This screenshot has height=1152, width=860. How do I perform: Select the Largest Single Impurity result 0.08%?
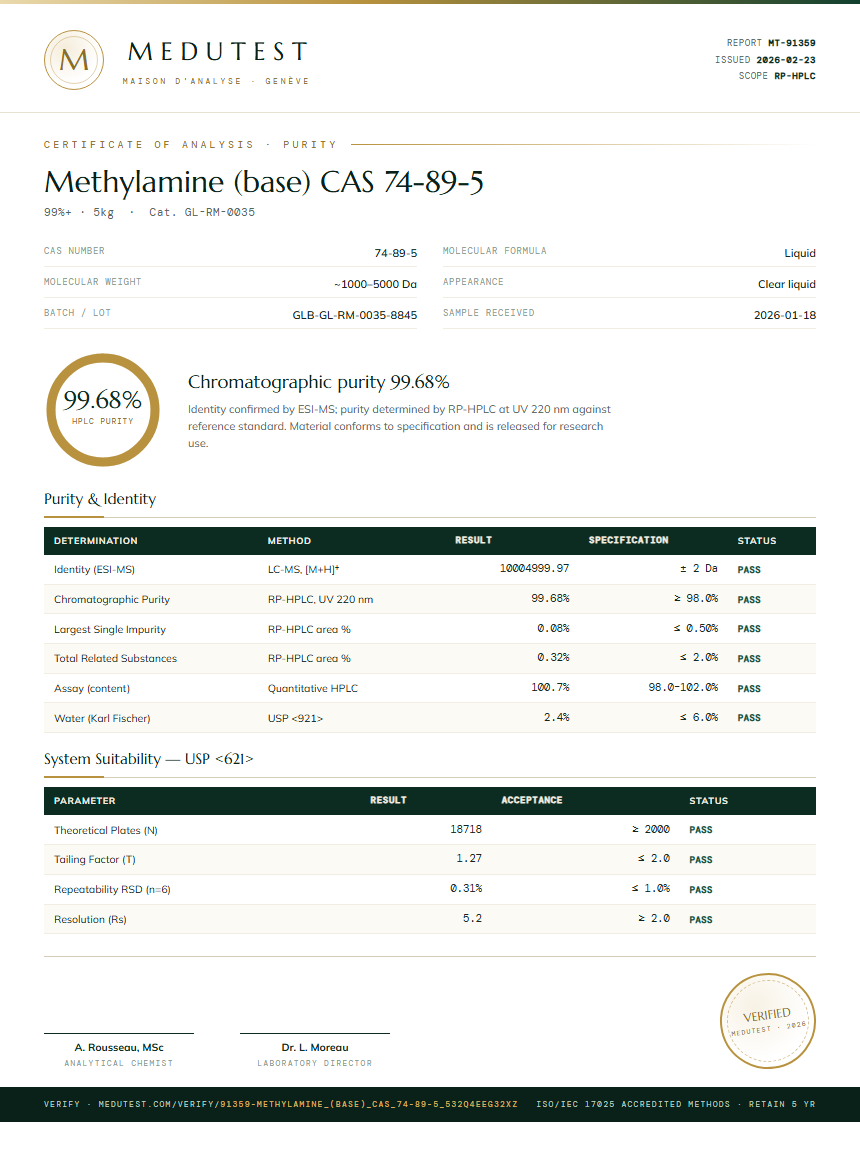coord(553,628)
